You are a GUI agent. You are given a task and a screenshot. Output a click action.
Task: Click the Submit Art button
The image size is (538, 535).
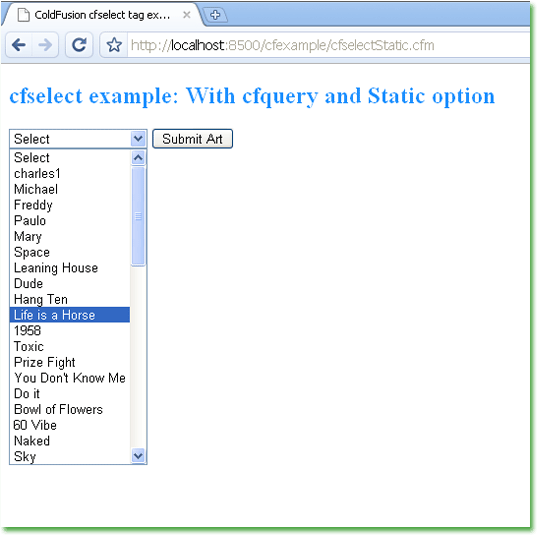point(192,139)
